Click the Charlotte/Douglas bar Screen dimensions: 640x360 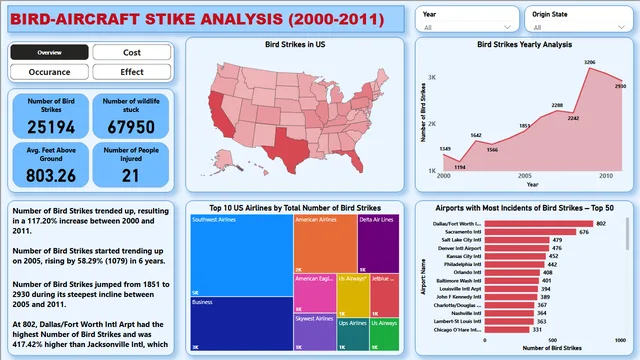coord(509,305)
